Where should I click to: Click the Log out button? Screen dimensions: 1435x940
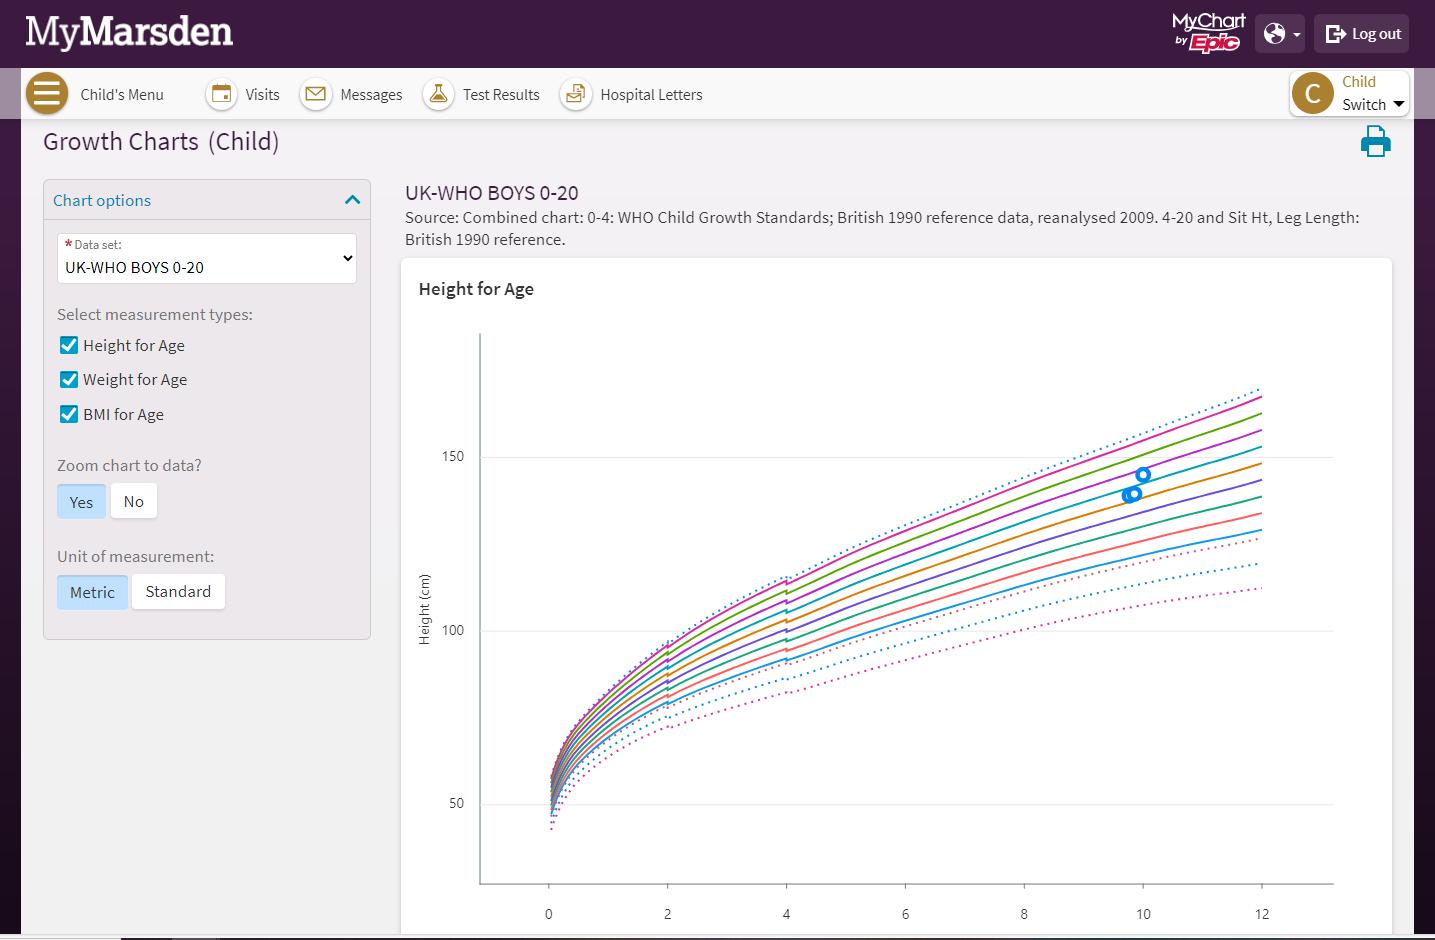click(1363, 34)
